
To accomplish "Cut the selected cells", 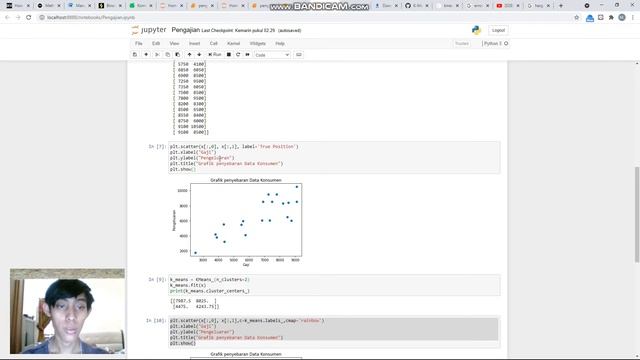I will click(157, 55).
